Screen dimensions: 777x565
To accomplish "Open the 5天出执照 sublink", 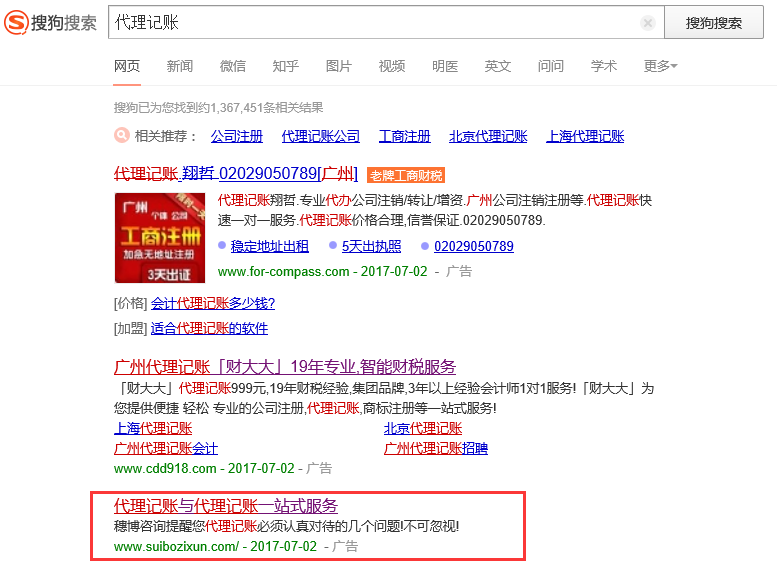I will [x=372, y=246].
